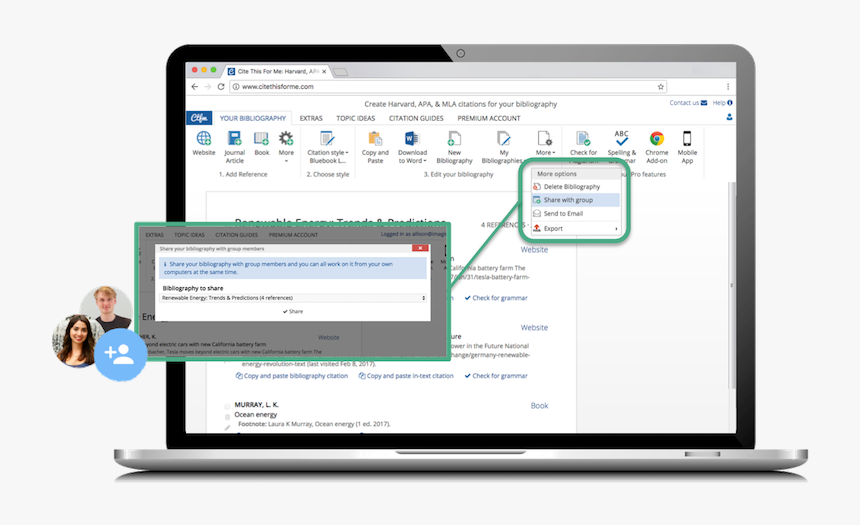The width and height of the screenshot is (860, 525).
Task: Click the address bar URL field
Action: 448,87
